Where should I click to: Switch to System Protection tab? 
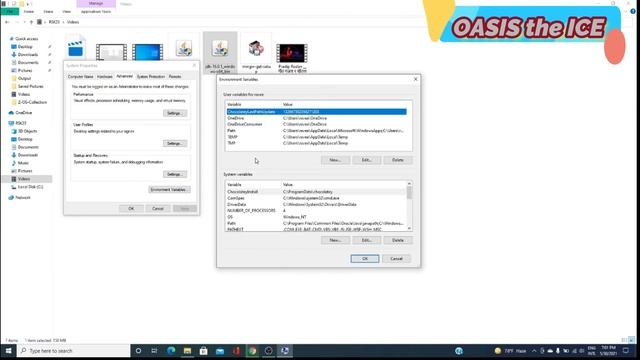click(x=151, y=77)
